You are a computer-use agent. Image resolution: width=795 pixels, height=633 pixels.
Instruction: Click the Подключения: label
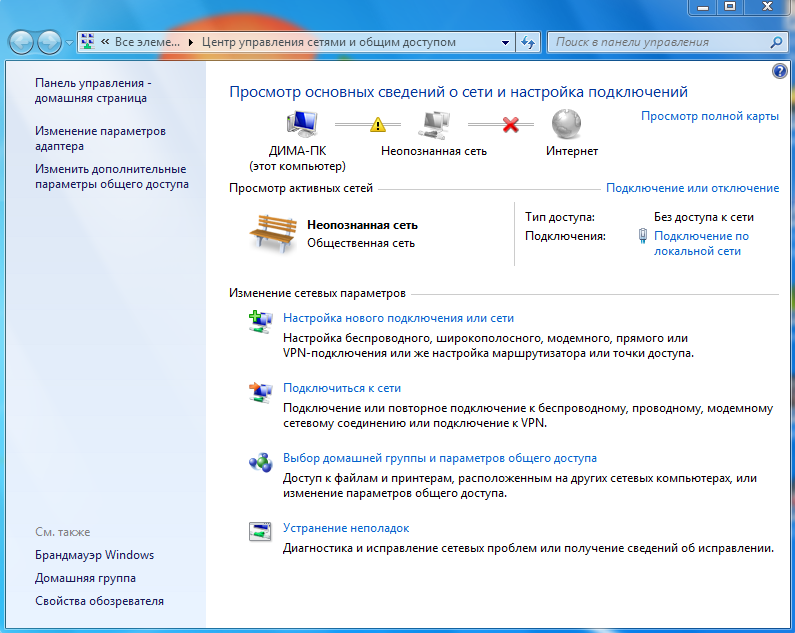point(565,236)
